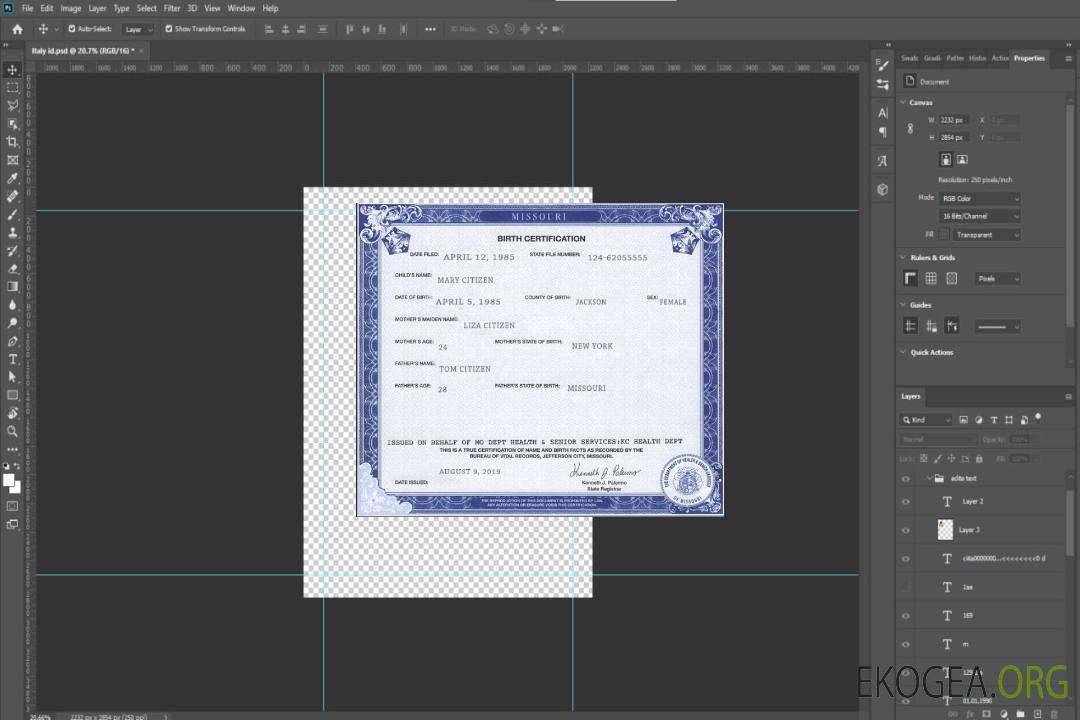The height and width of the screenshot is (720, 1080).
Task: Open the 3D cube panel icon
Action: [883, 189]
